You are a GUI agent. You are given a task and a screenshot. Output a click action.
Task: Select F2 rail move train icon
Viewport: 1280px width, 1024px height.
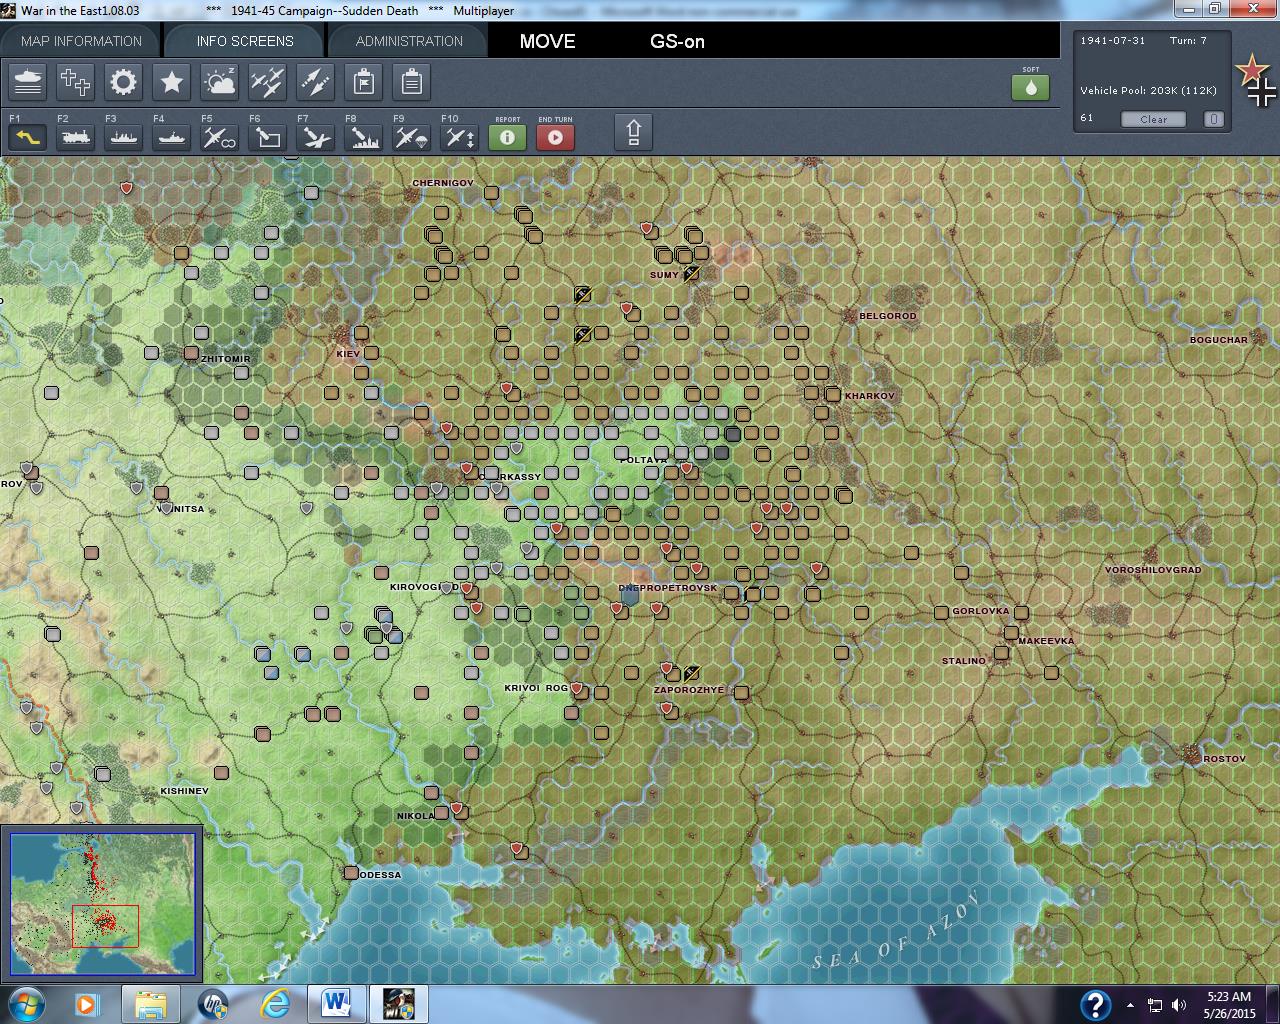click(x=76, y=137)
